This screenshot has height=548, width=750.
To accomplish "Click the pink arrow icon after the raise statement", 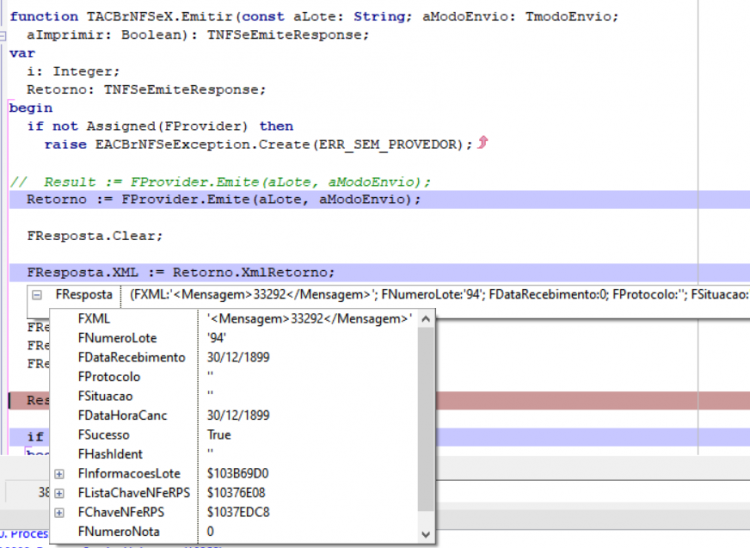I will pyautogui.click(x=483, y=142).
